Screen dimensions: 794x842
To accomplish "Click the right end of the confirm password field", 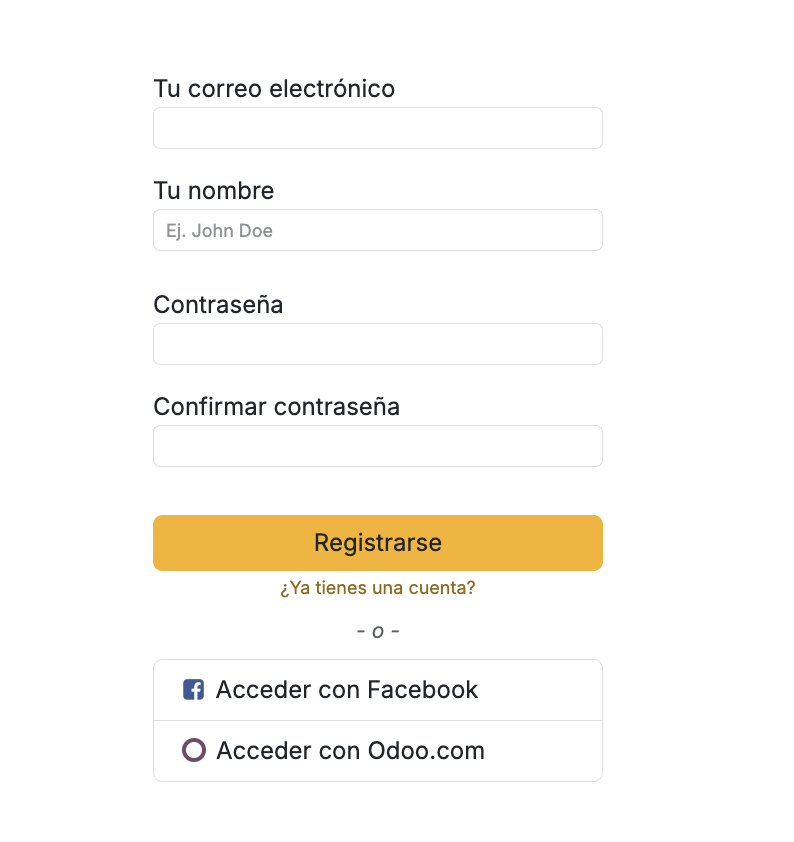I will click(x=585, y=446).
